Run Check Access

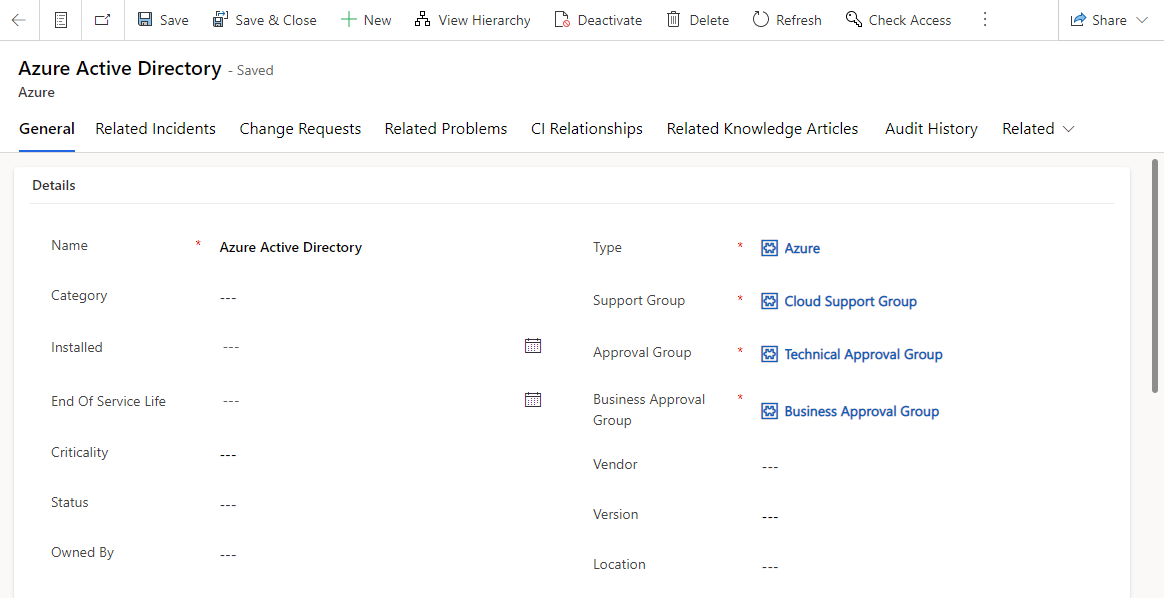(898, 20)
